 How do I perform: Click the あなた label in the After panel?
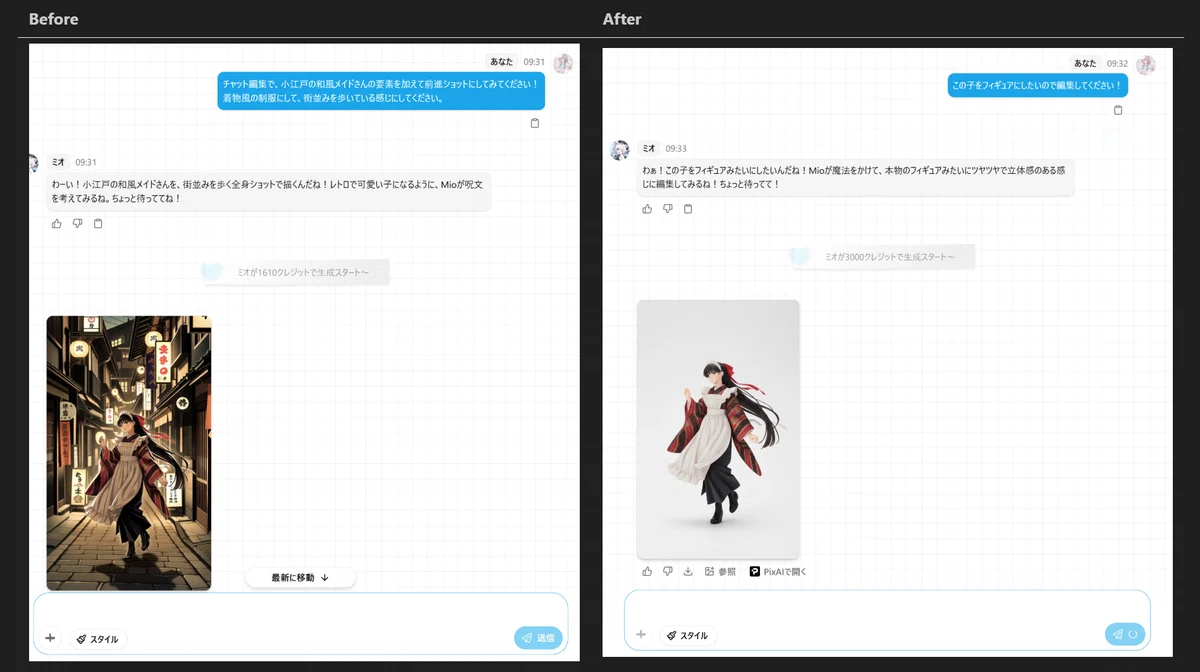tap(1086, 63)
